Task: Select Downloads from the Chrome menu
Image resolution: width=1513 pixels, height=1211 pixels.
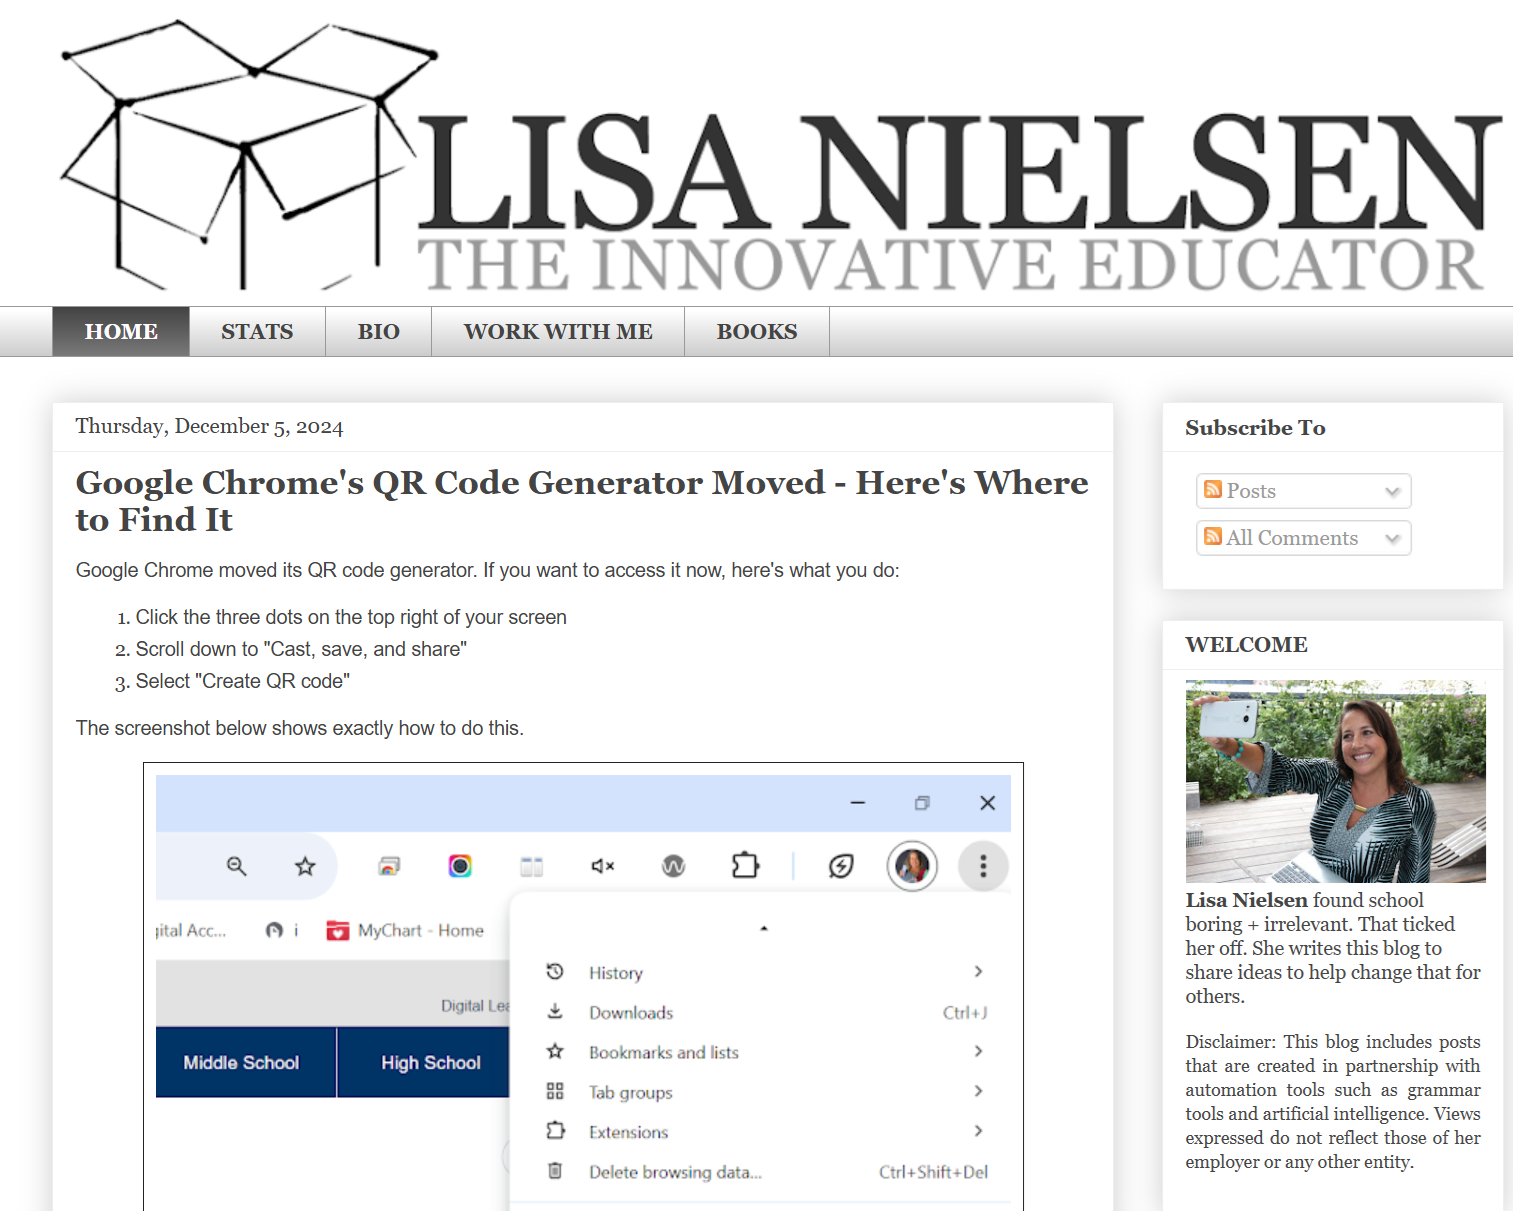Action: coord(630,1012)
